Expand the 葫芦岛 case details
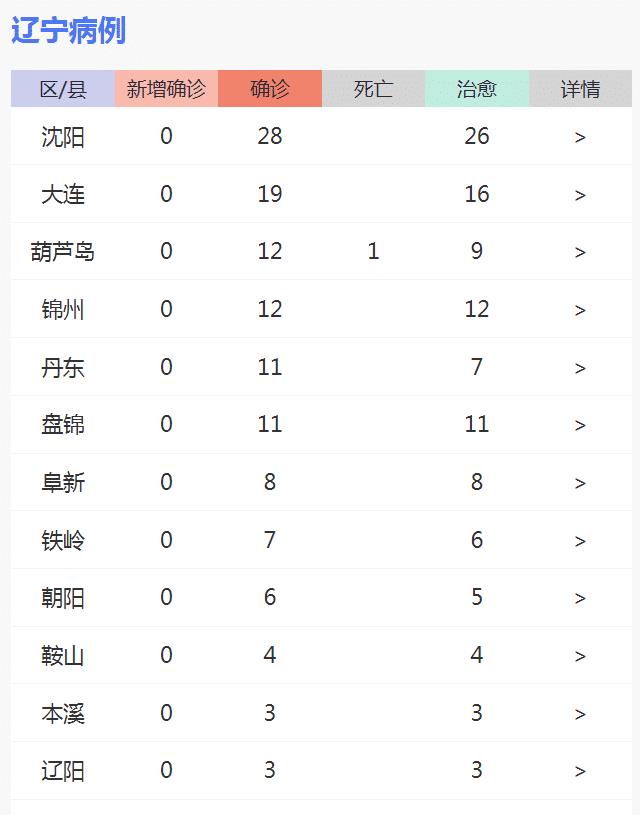Screen dimensions: 640x815 pos(580,251)
